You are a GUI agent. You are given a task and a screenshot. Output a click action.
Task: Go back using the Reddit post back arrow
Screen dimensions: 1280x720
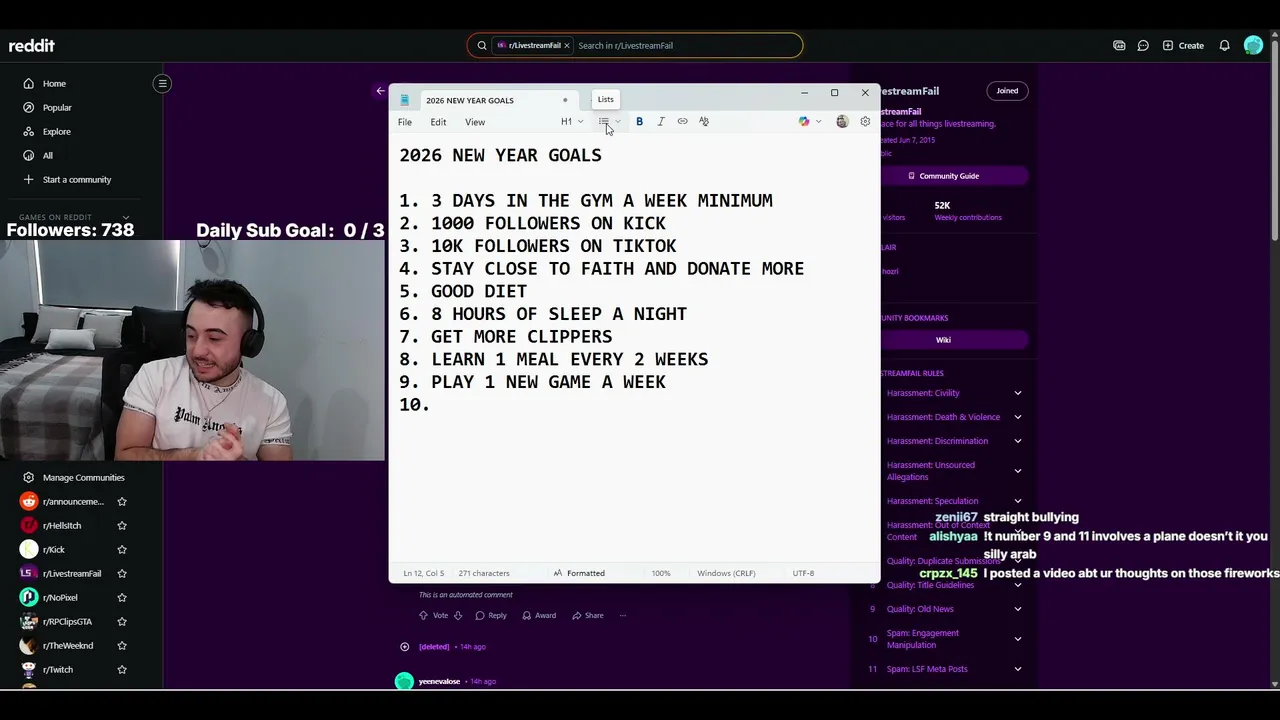(x=380, y=91)
